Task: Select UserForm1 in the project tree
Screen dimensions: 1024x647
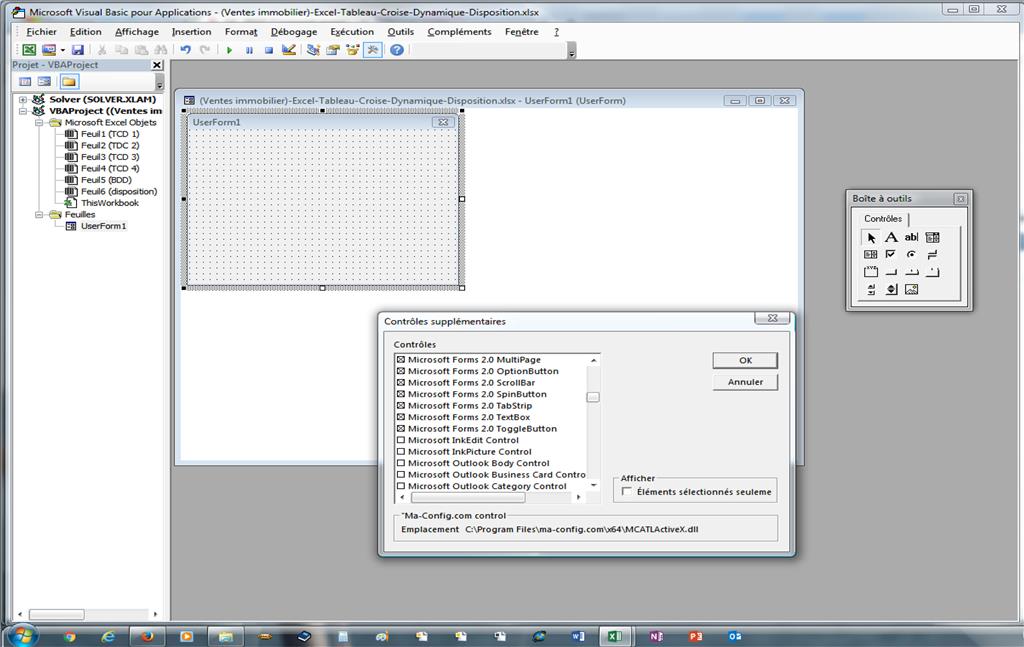Action: [103, 226]
